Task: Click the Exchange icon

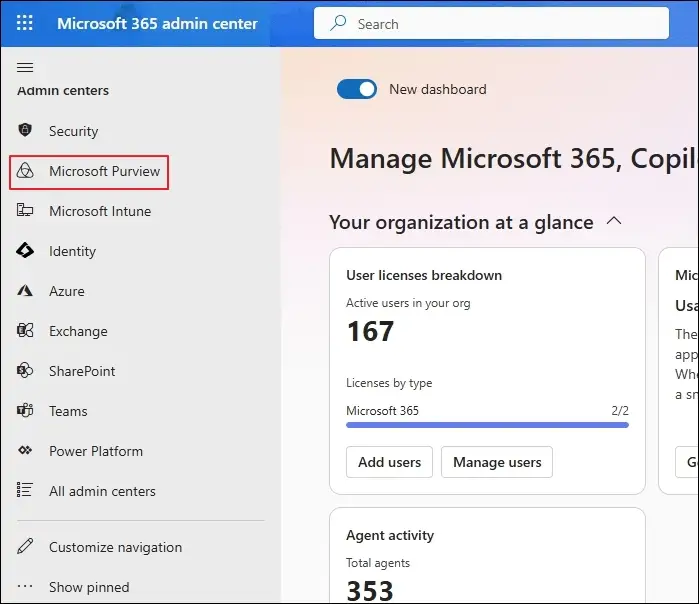Action: 25,331
